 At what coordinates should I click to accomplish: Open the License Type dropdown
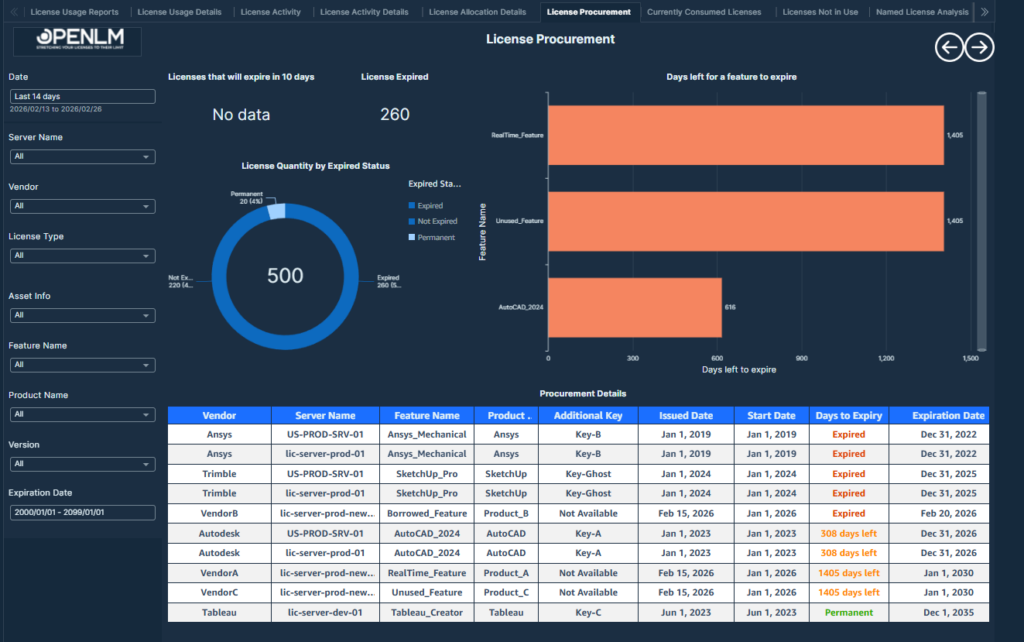[82, 256]
